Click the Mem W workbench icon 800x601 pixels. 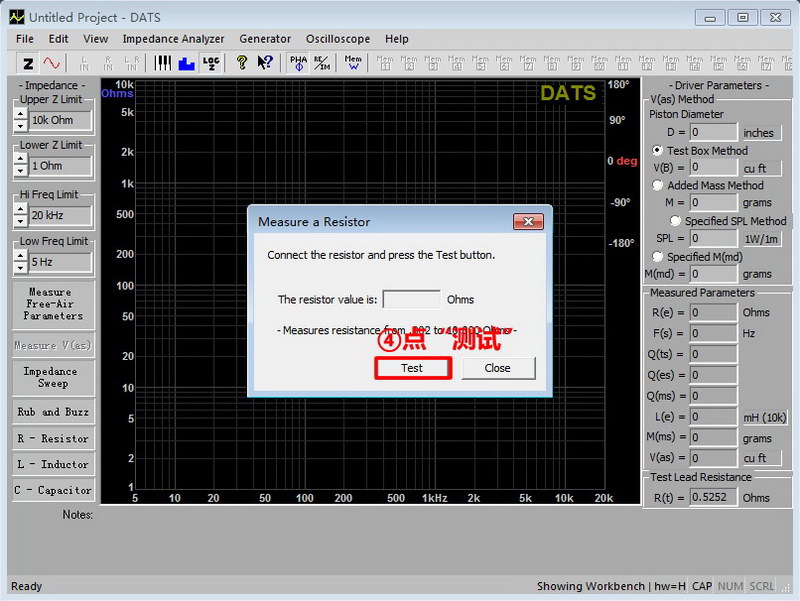353,63
